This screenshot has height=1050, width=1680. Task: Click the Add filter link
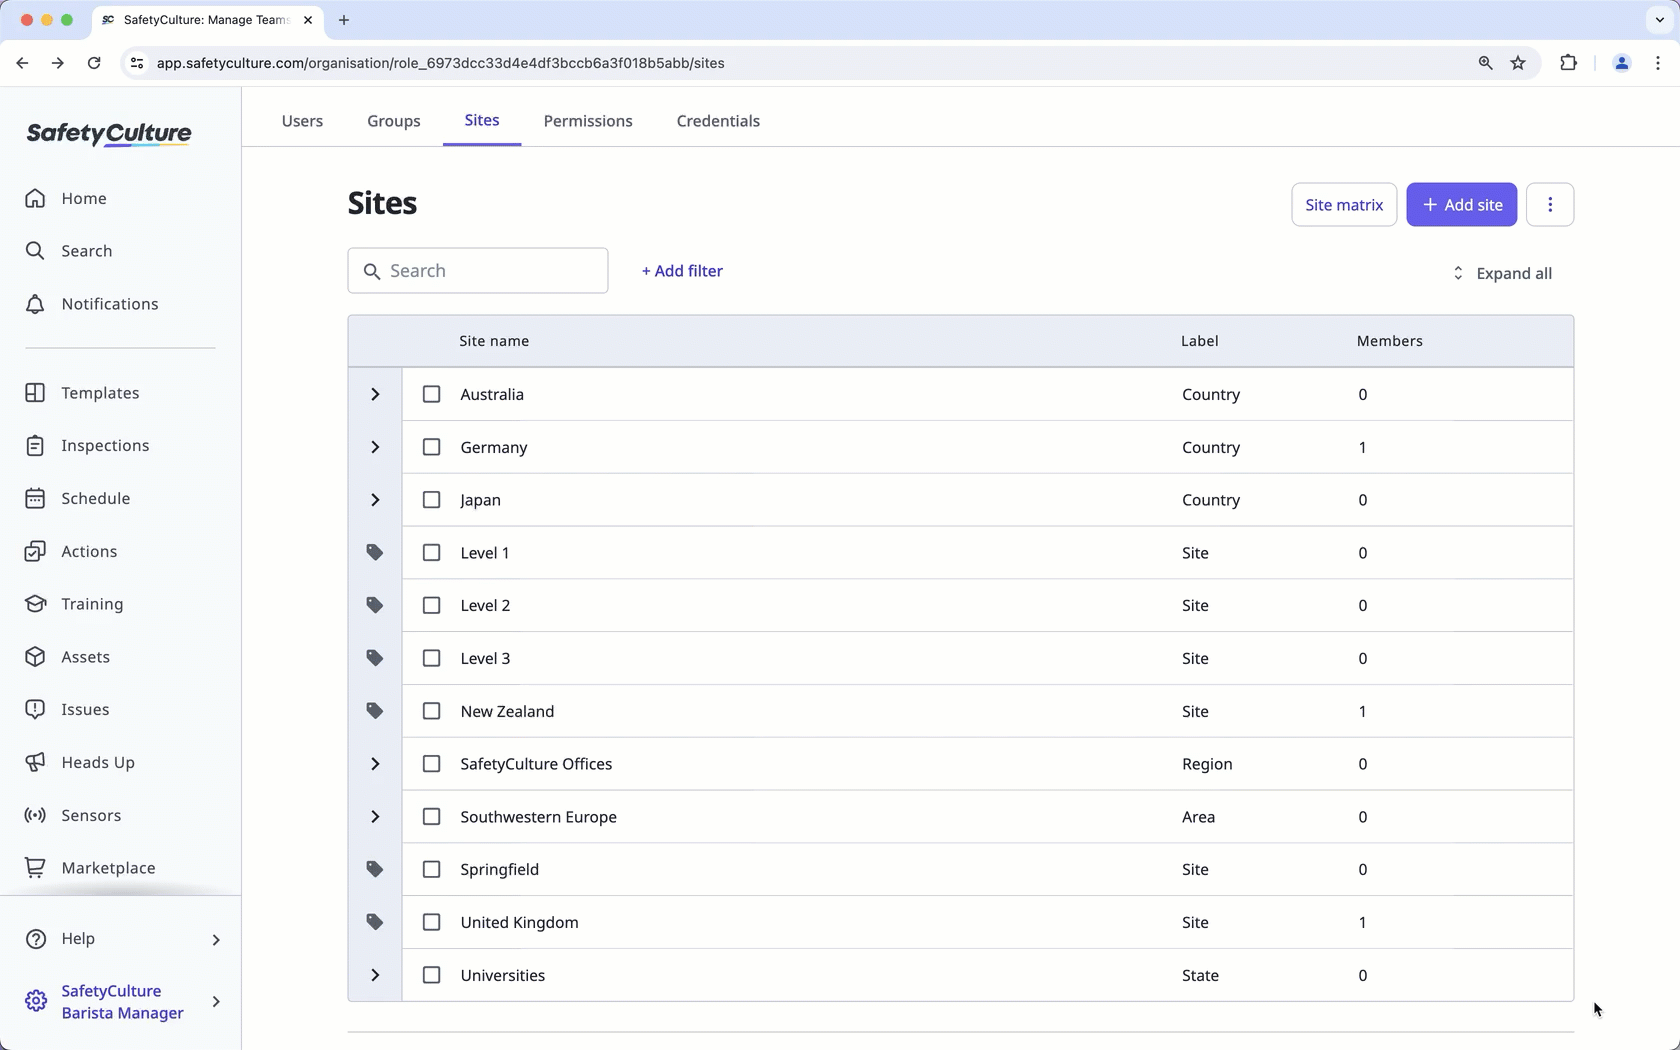pyautogui.click(x=682, y=271)
